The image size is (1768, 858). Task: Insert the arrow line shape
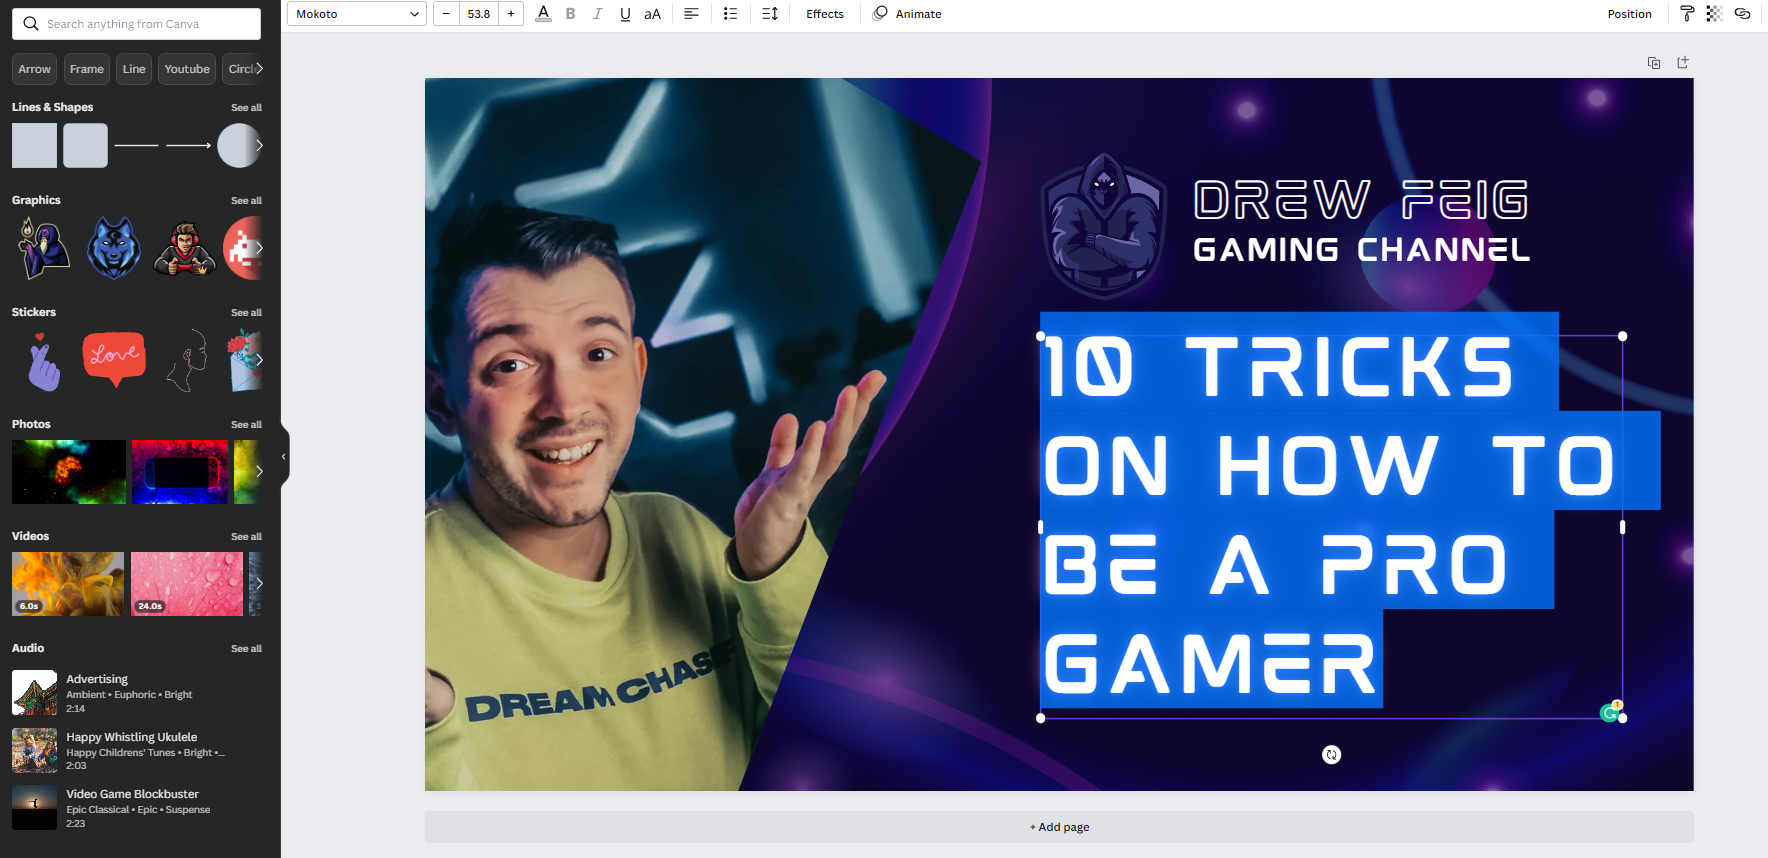click(189, 146)
